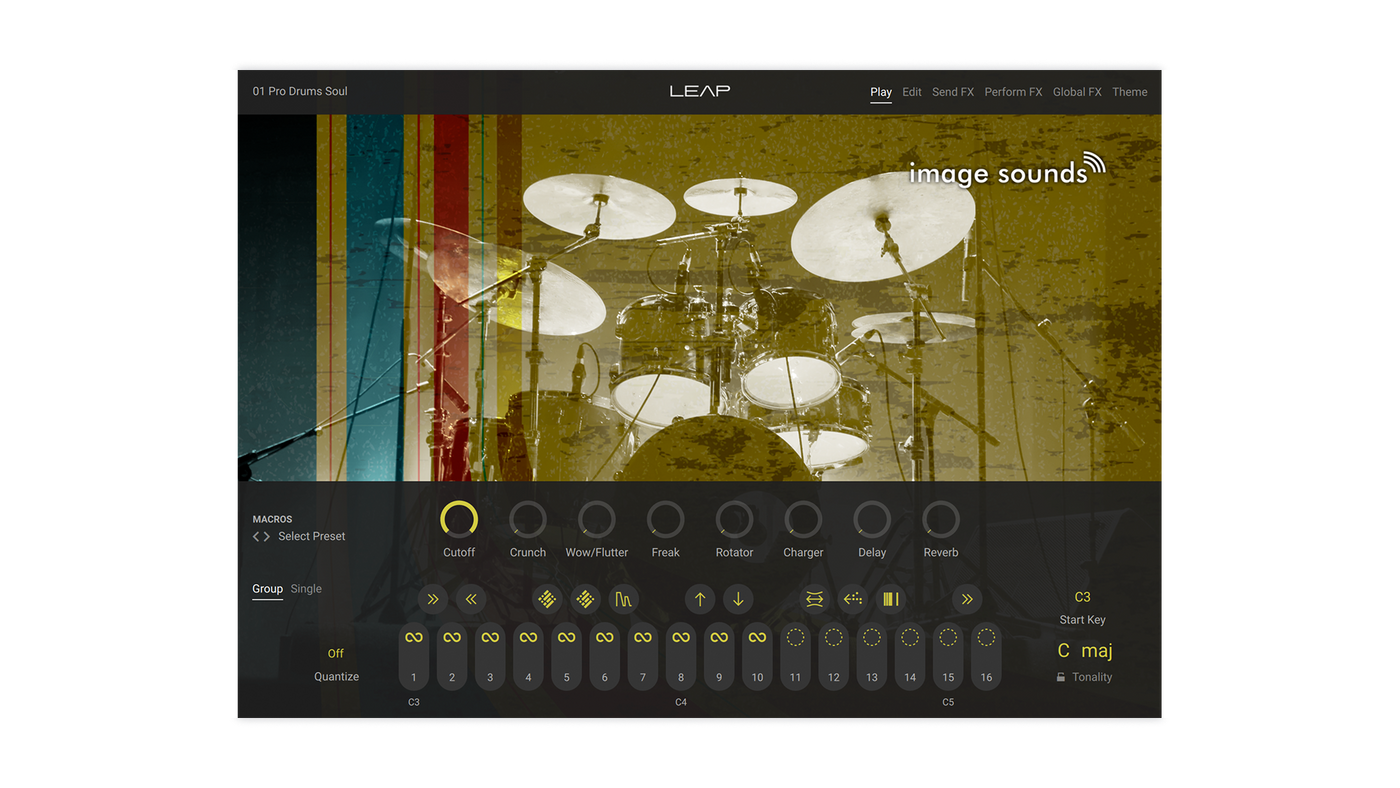Select empty pad 15
The height and width of the screenshot is (788, 1400).
[x=948, y=656]
